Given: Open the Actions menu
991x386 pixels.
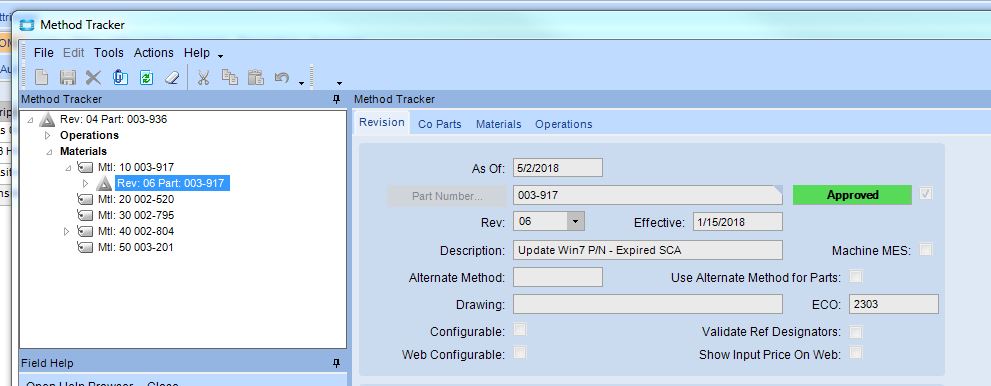Looking at the screenshot, I should coord(154,52).
